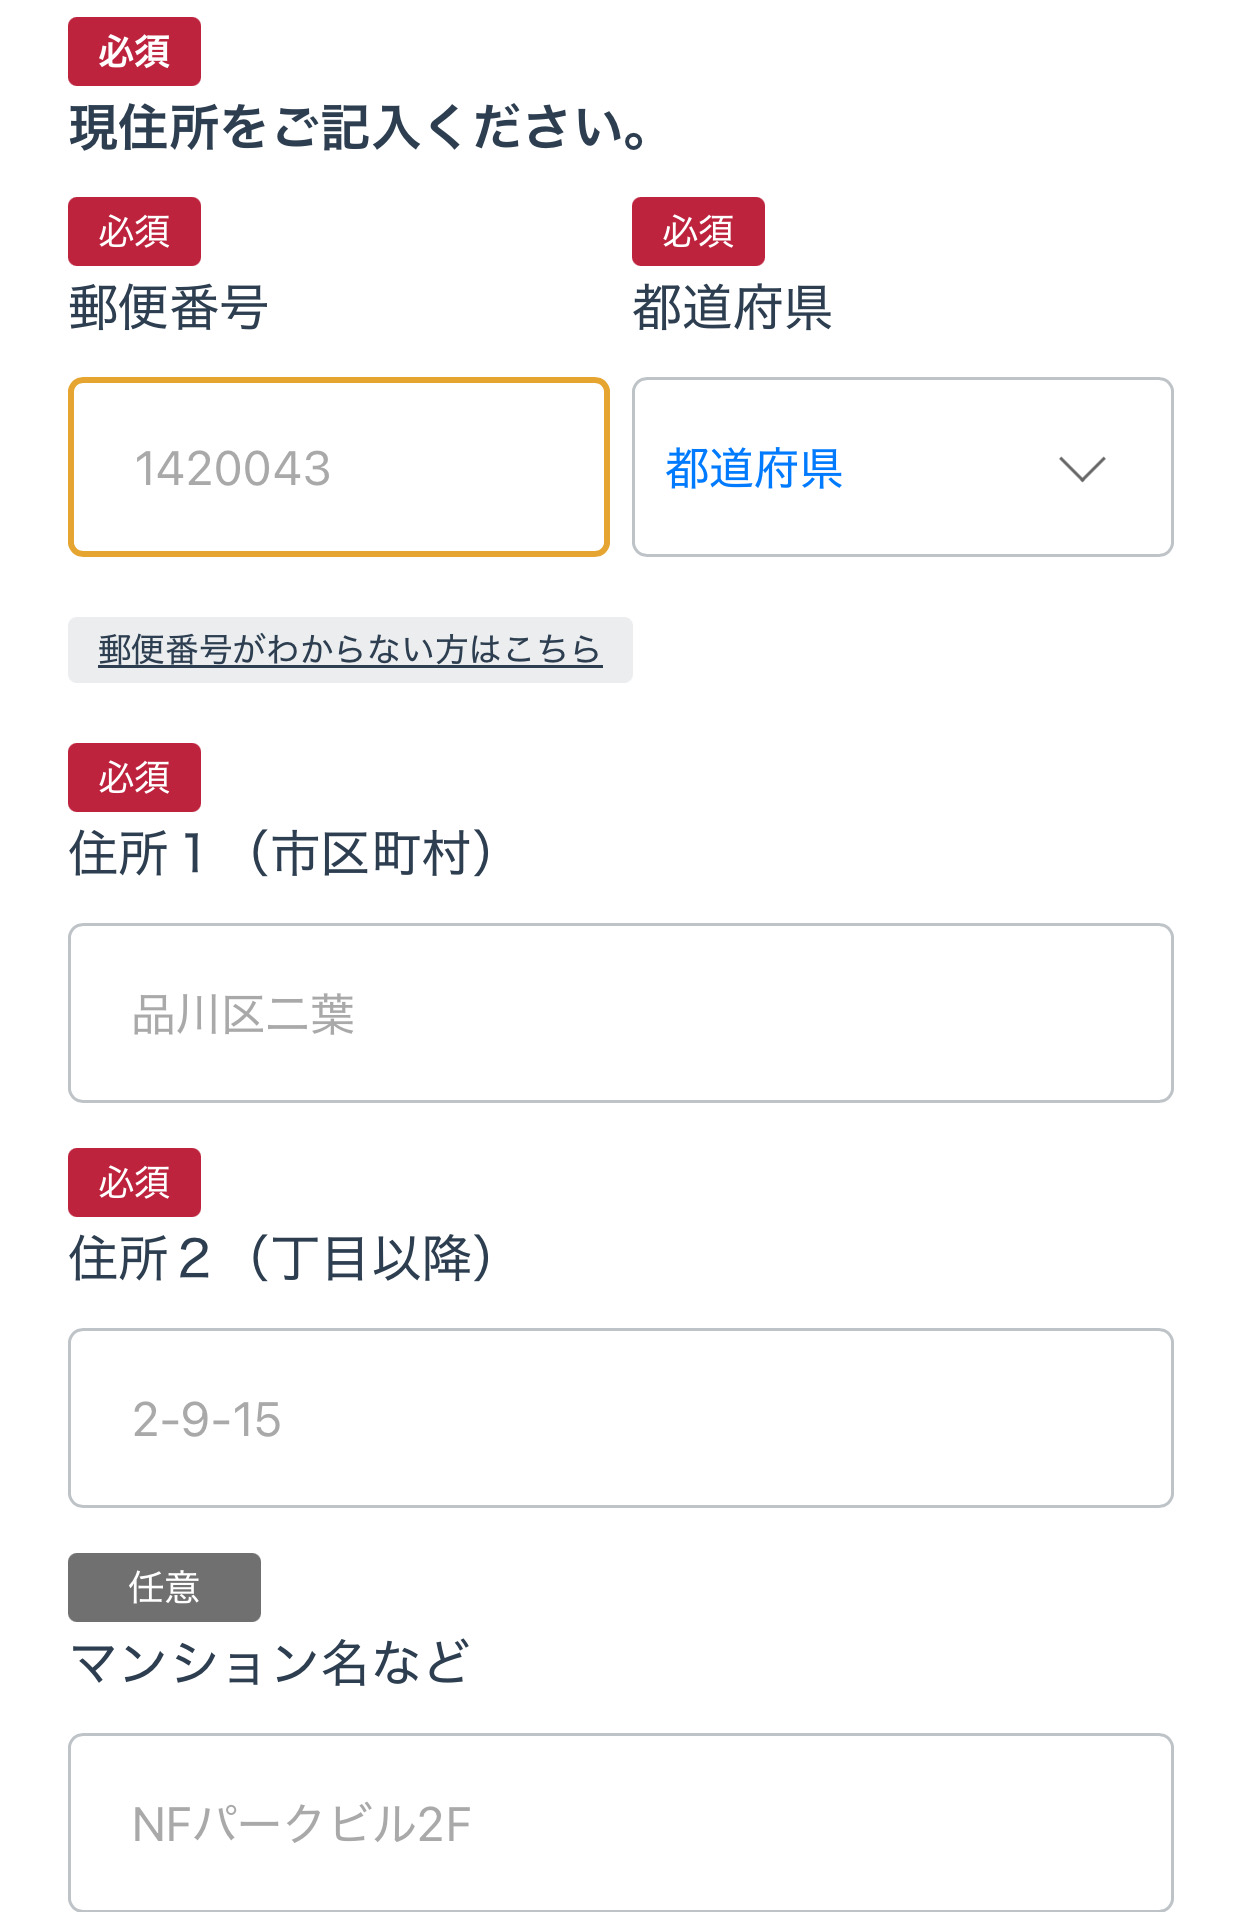1242x1912 pixels.
Task: Focus the 住所1 (市区町村) input field
Action: [x=620, y=1013]
